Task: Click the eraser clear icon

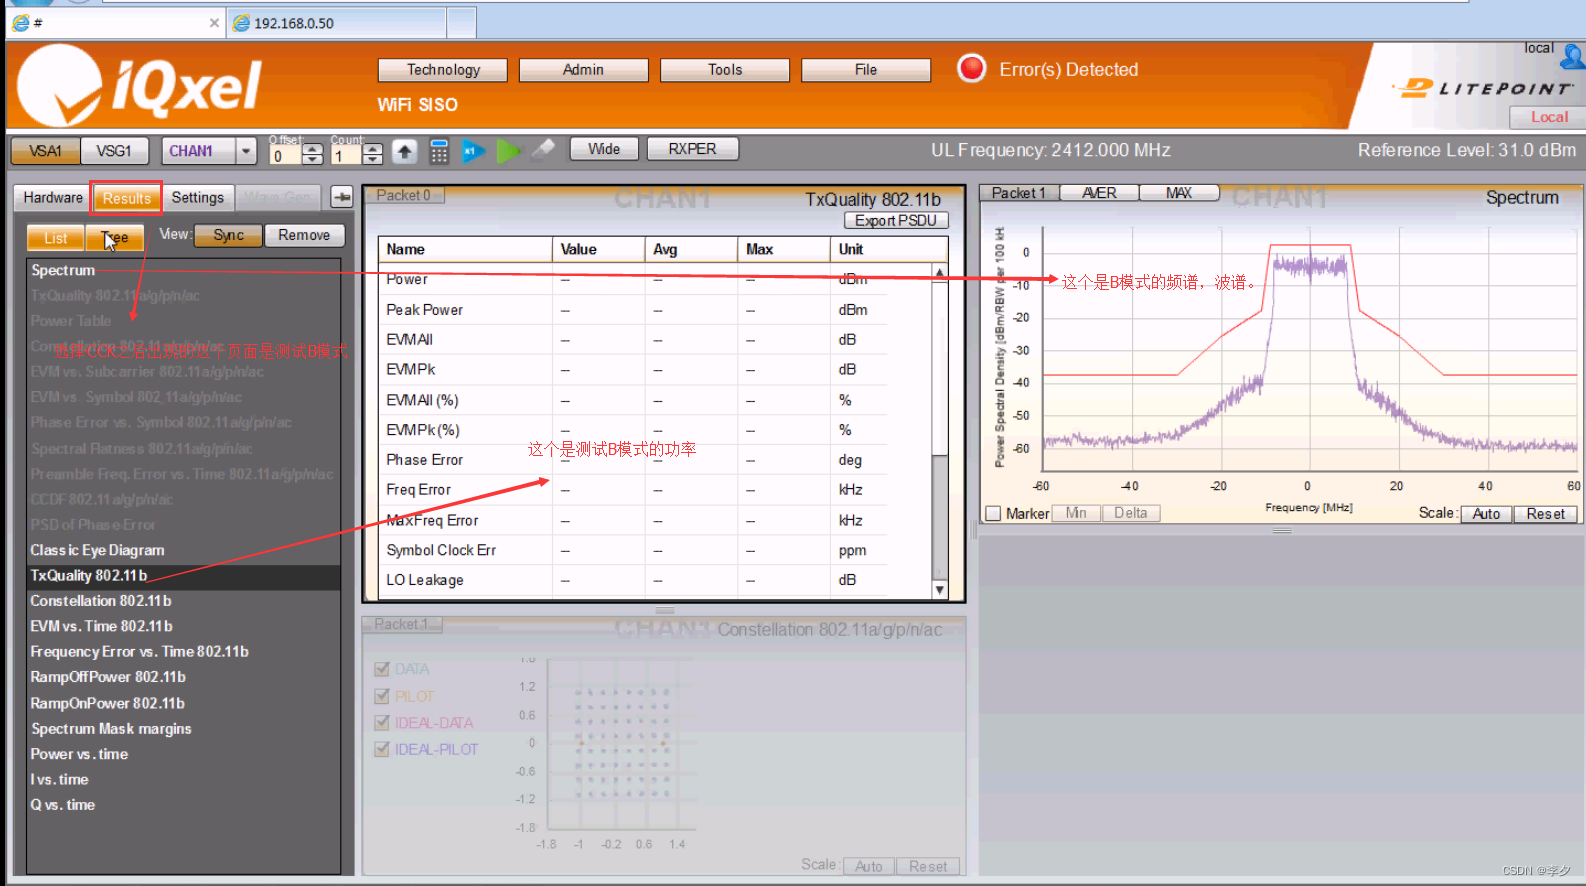Action: point(543,150)
